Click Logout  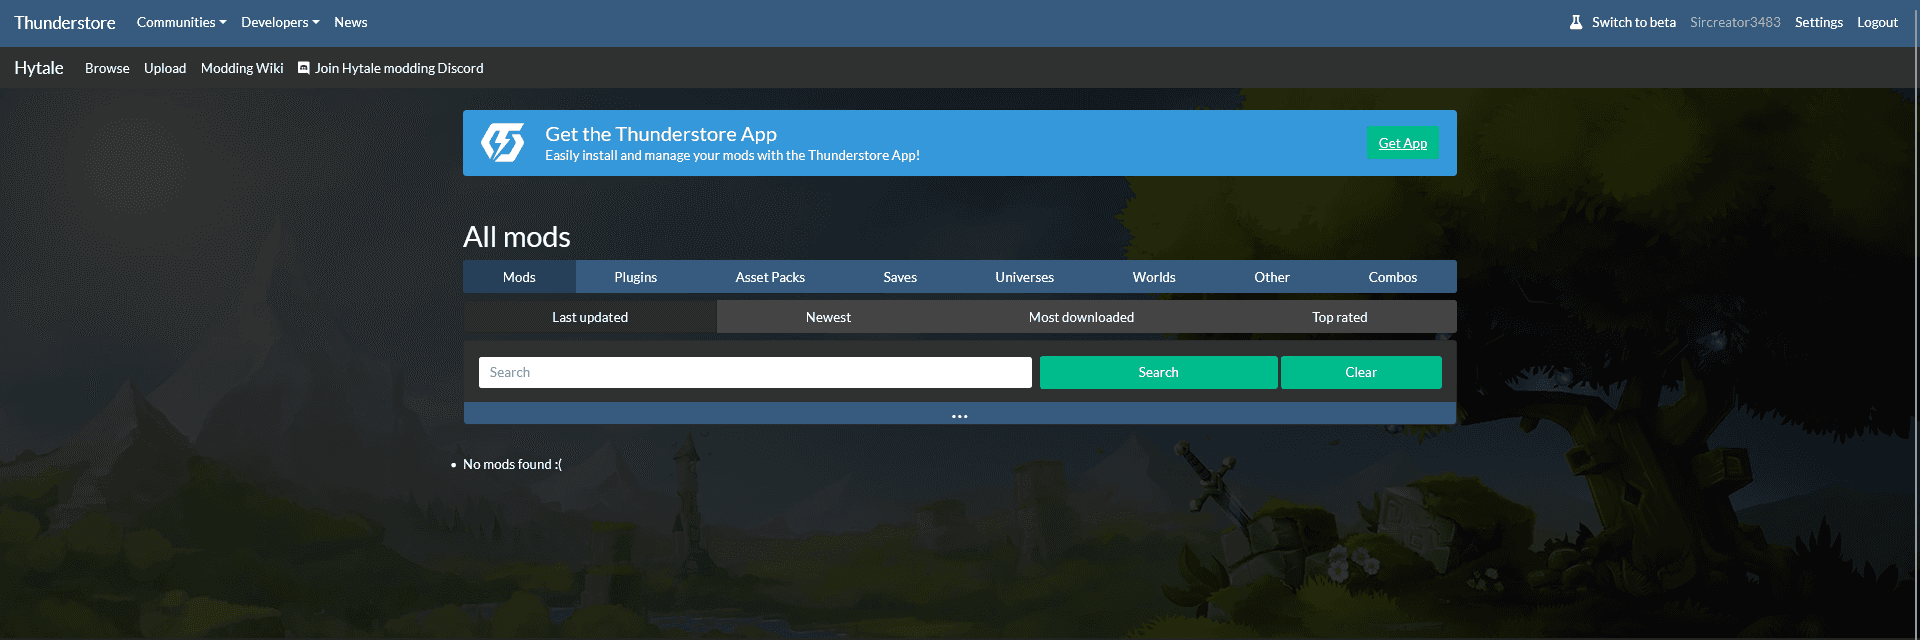[1877, 22]
